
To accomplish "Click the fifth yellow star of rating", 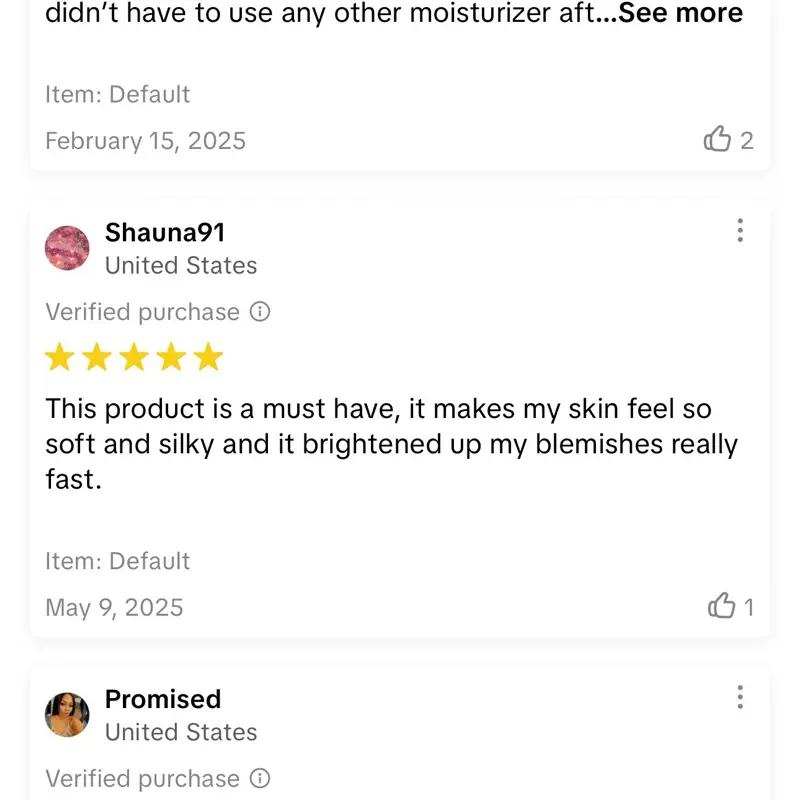I will click(x=208, y=357).
